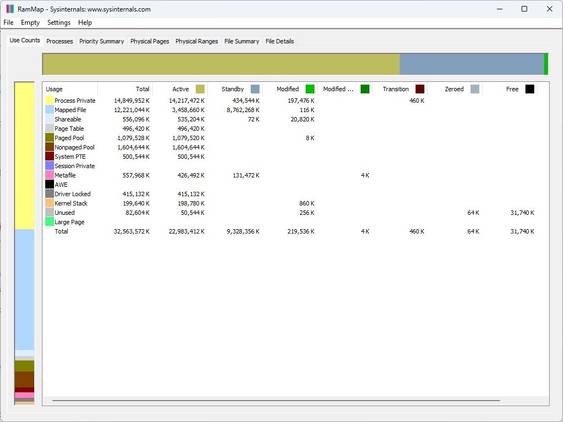Click the 31,740 K Free total value
Viewport: 563px width, 422px height.
coord(522,231)
